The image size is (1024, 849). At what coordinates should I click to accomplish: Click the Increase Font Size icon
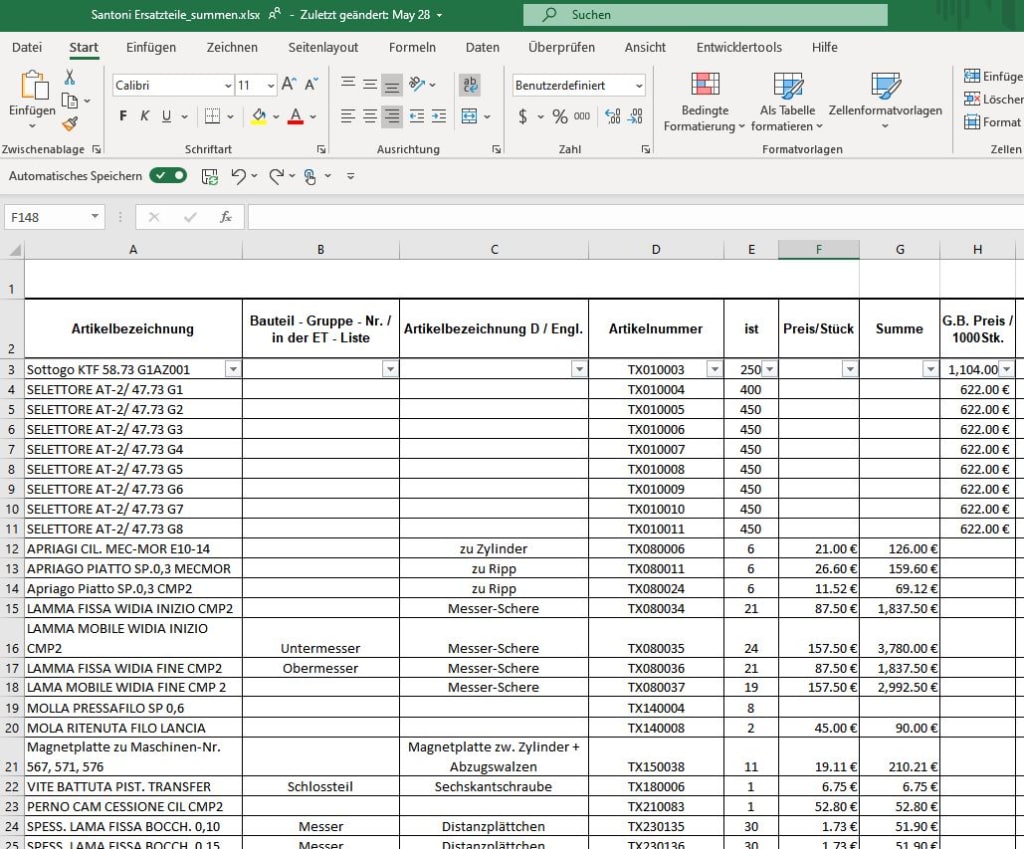[288, 85]
